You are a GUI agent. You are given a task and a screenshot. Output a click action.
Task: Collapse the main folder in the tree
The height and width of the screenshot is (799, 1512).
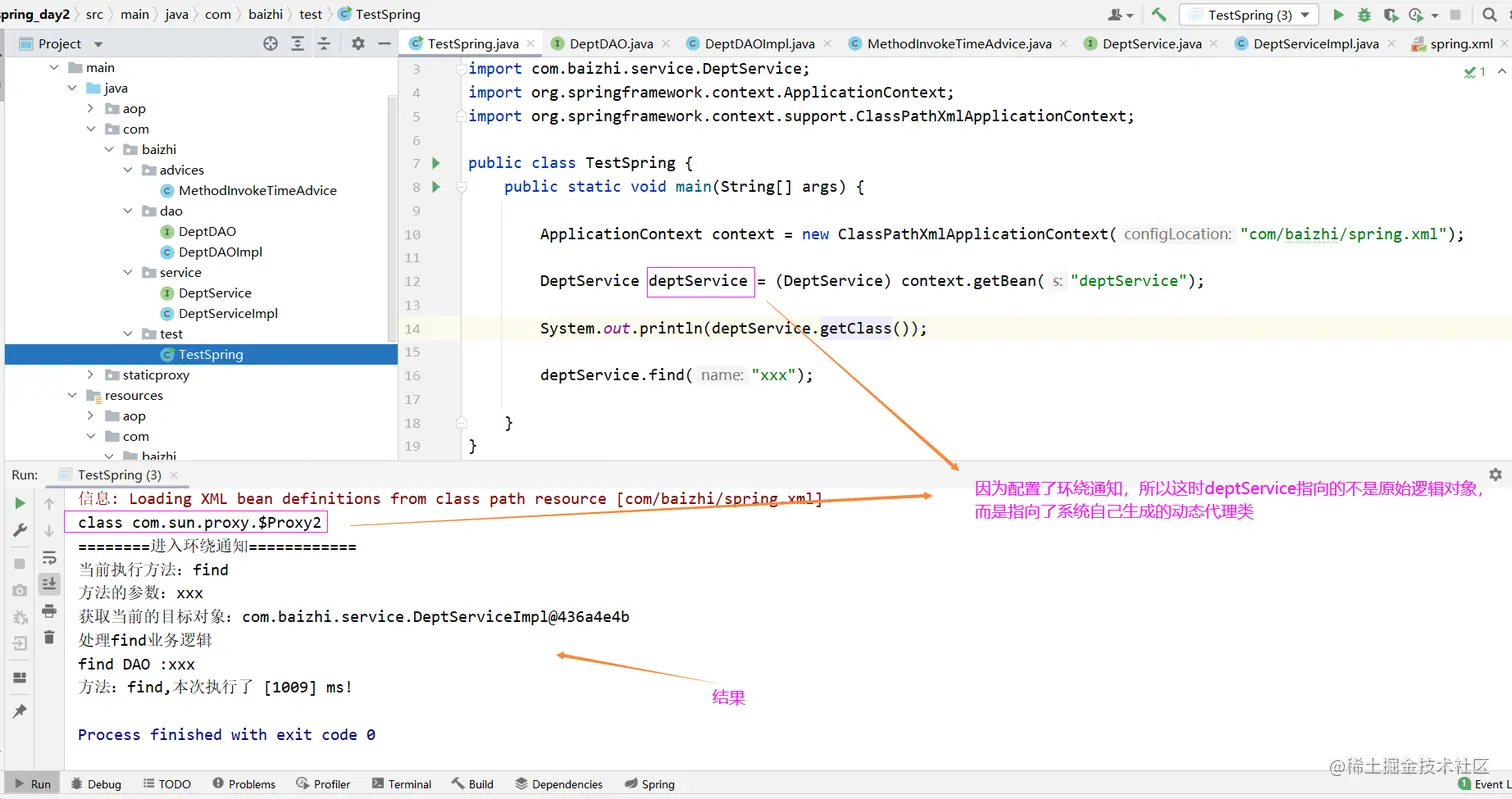coord(53,68)
